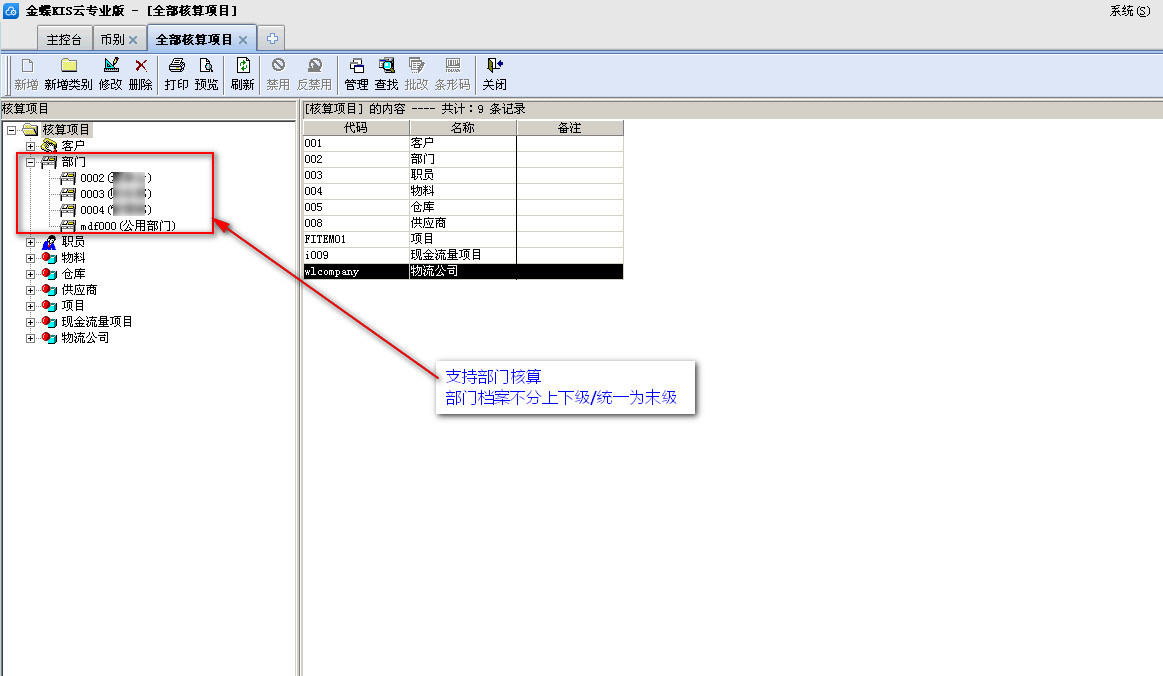Select mdf000 (公用部门) in the tree
Screen dimensions: 1163x676
134,226
